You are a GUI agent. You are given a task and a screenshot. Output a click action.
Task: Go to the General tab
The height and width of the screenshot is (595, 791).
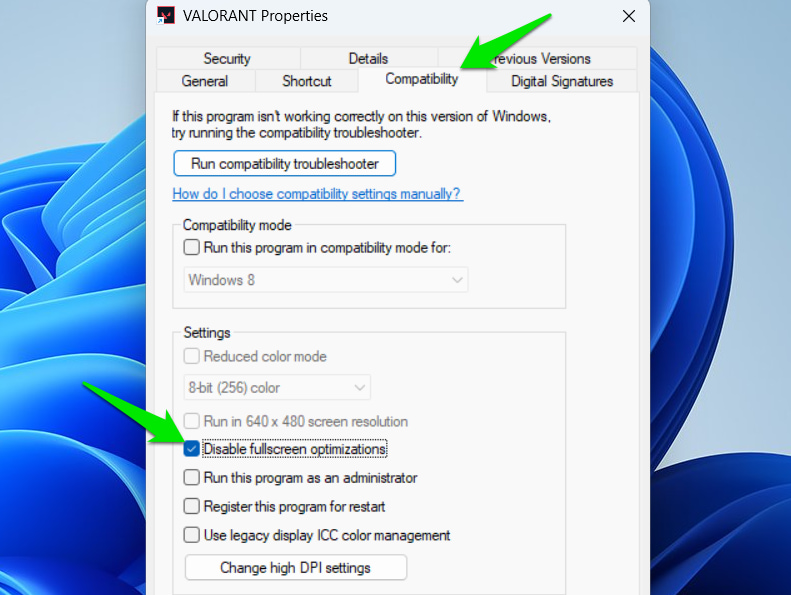[205, 81]
